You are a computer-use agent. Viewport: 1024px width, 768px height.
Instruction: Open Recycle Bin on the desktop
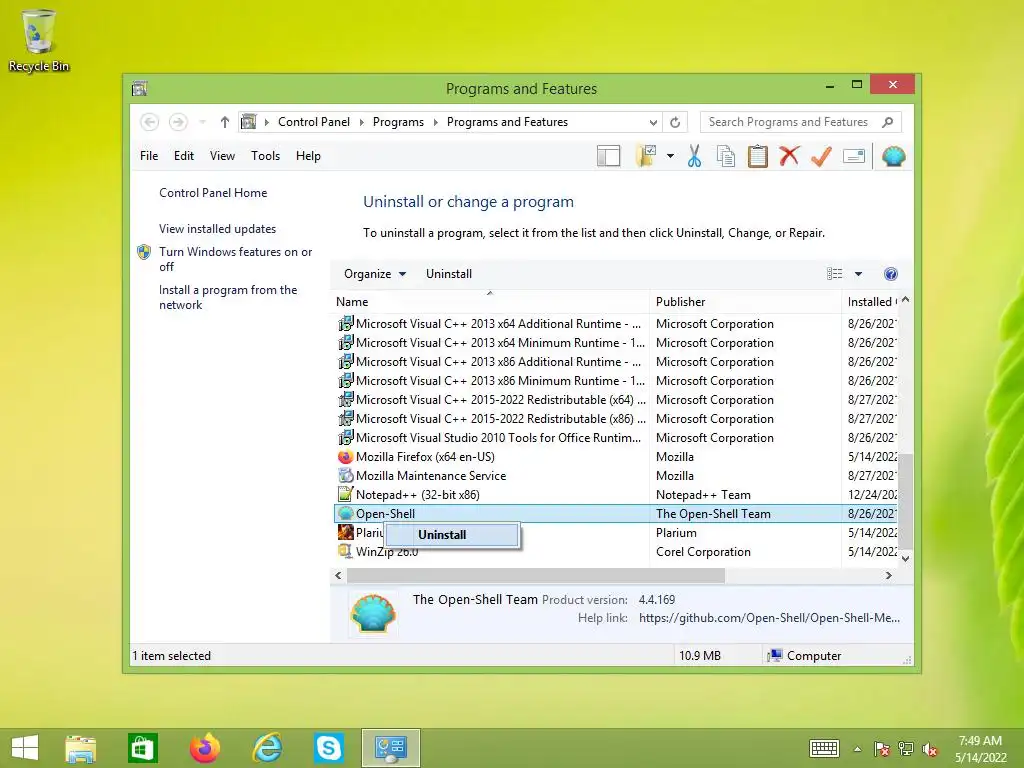(39, 40)
